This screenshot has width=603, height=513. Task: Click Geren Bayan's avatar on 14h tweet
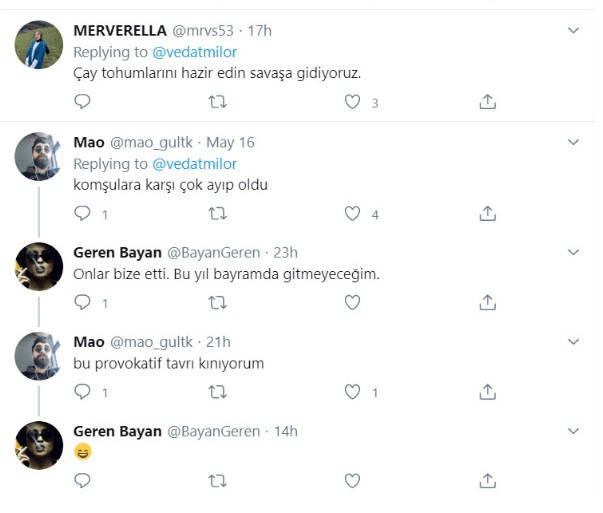pos(40,446)
